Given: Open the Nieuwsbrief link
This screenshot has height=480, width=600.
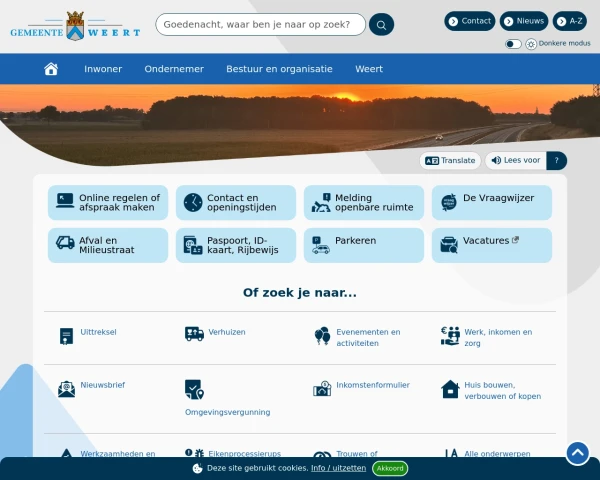Looking at the screenshot, I should pos(103,385).
